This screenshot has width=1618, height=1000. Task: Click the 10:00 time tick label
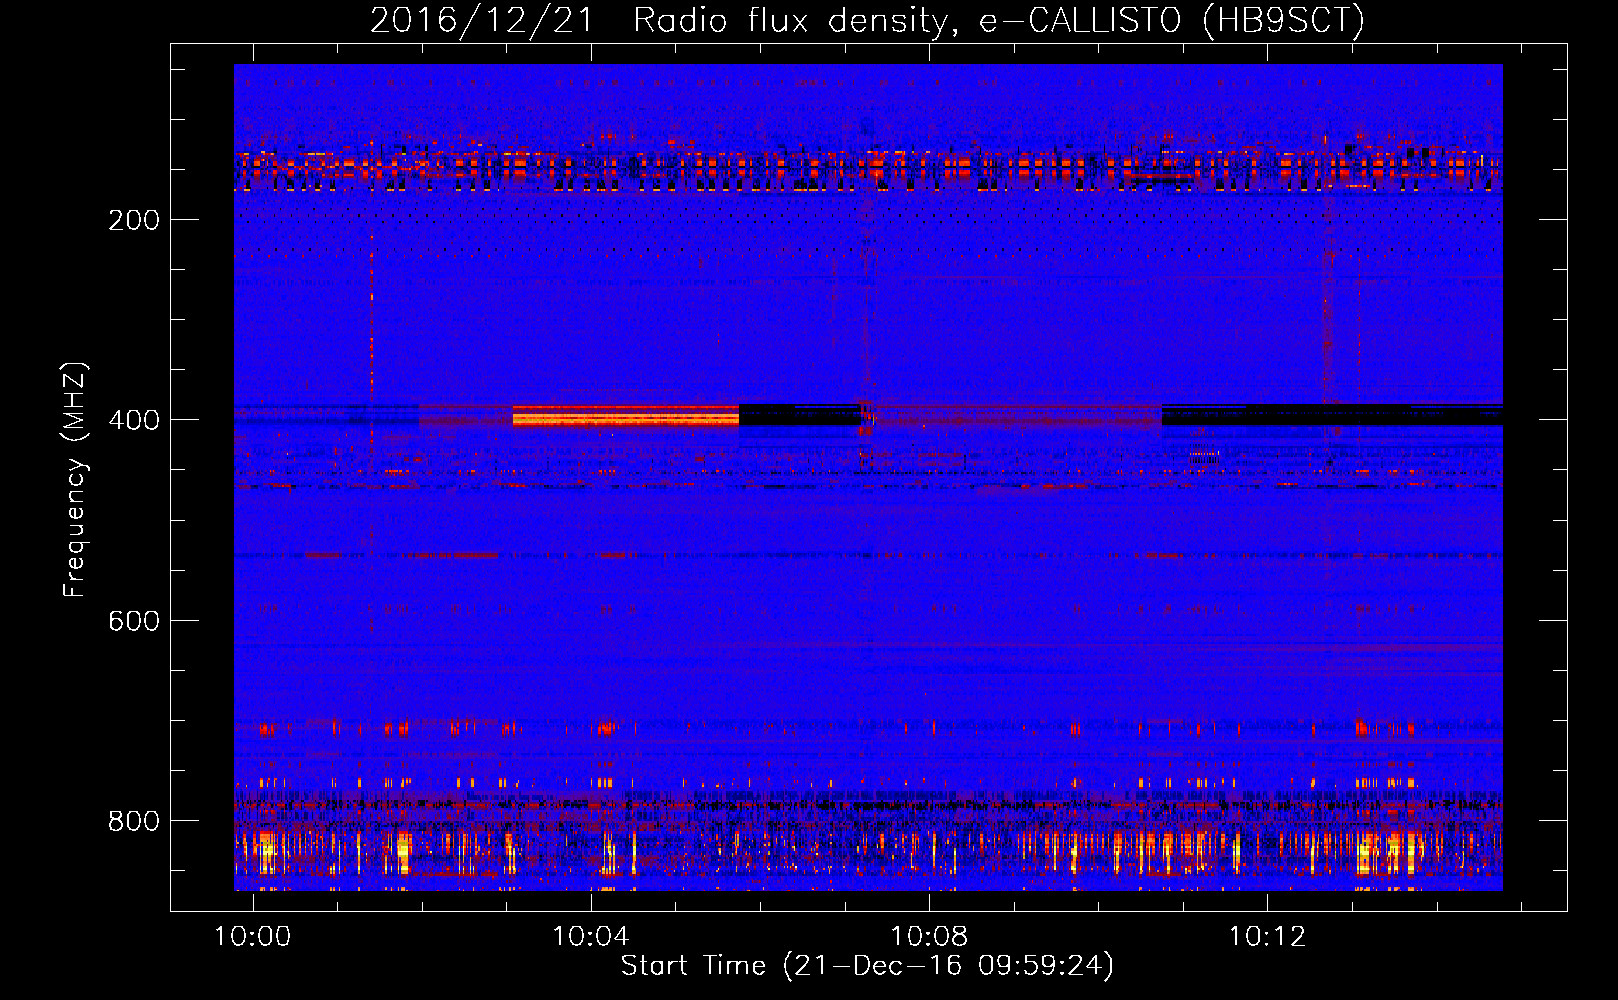point(253,937)
